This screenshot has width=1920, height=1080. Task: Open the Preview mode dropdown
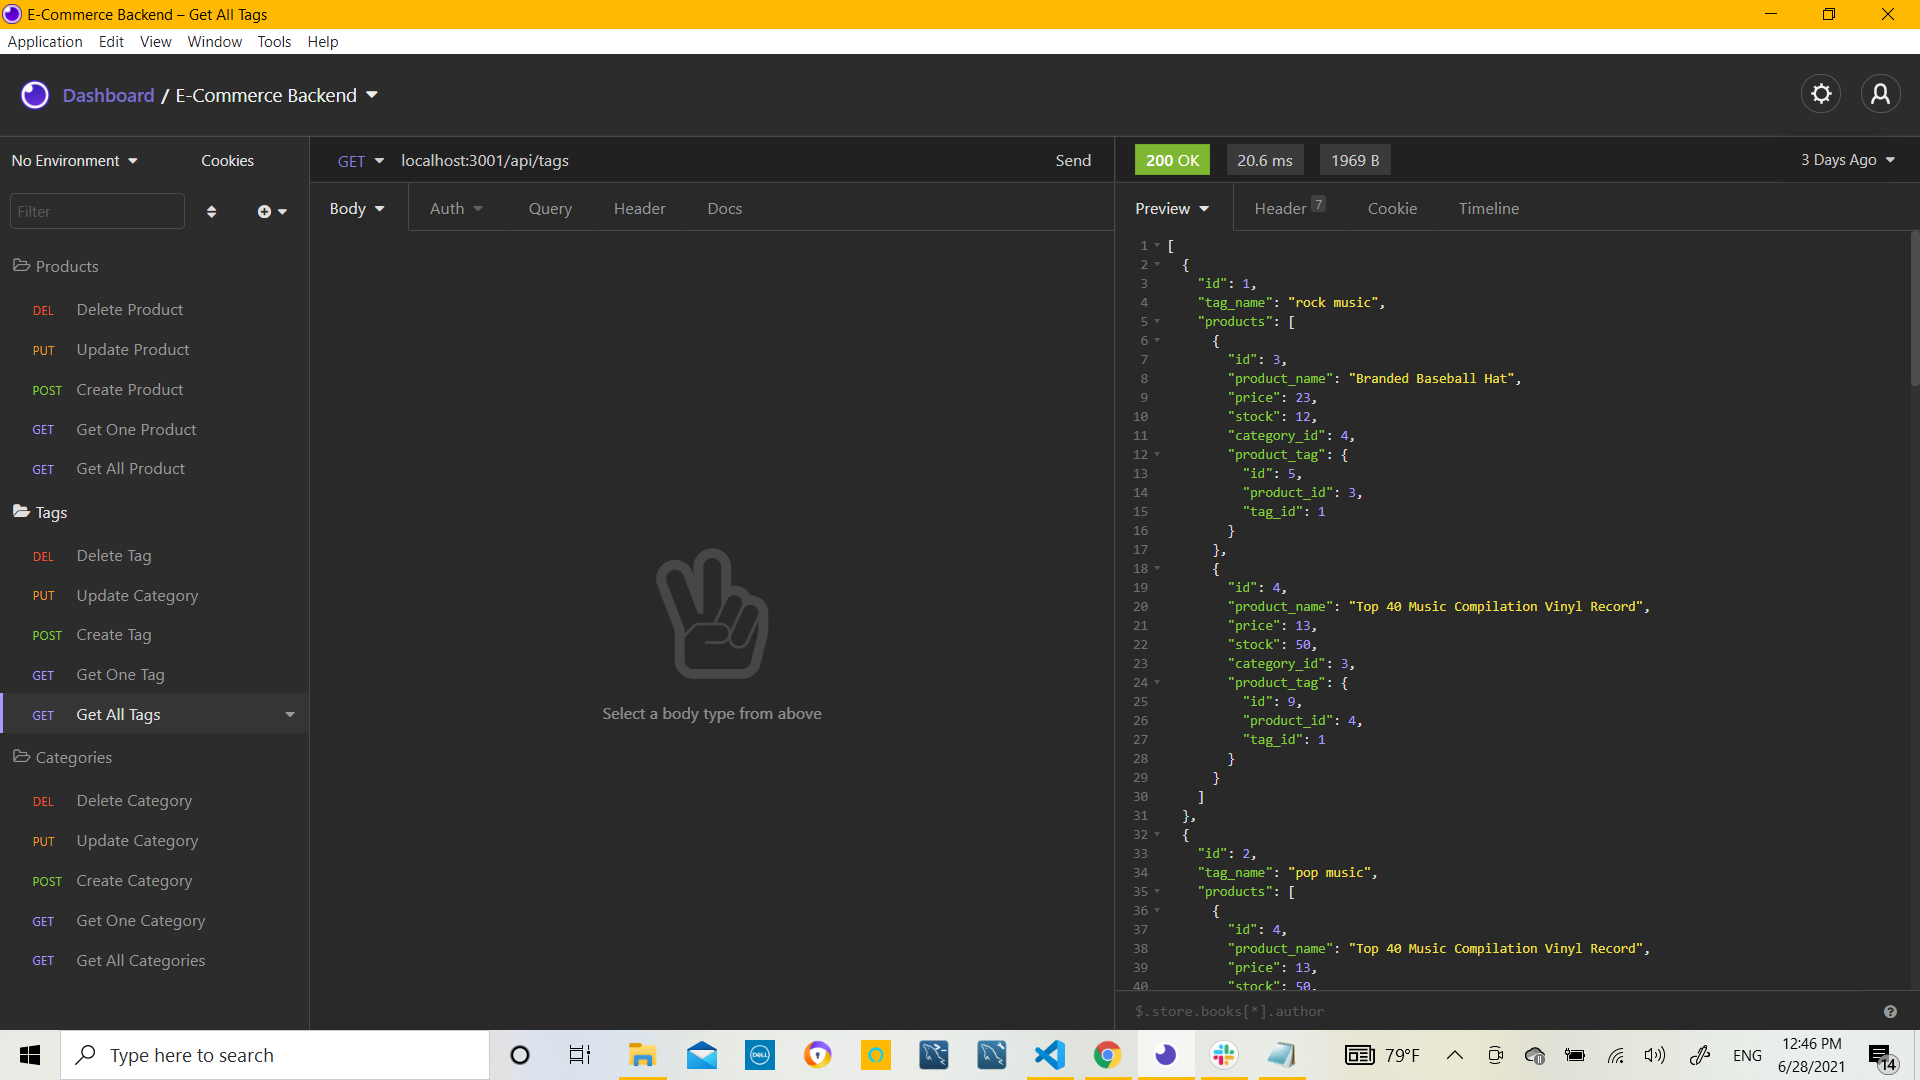pos(1172,208)
